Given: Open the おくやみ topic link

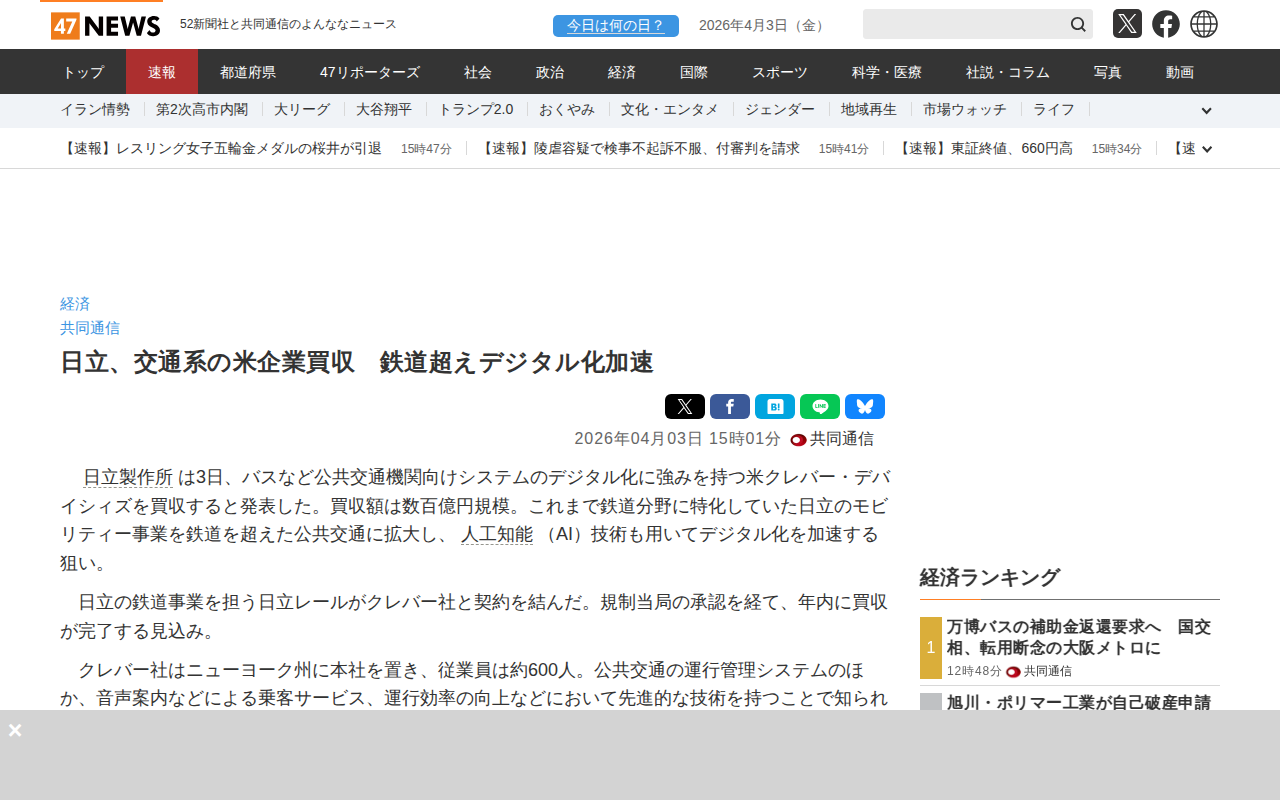Looking at the screenshot, I should [x=567, y=110].
